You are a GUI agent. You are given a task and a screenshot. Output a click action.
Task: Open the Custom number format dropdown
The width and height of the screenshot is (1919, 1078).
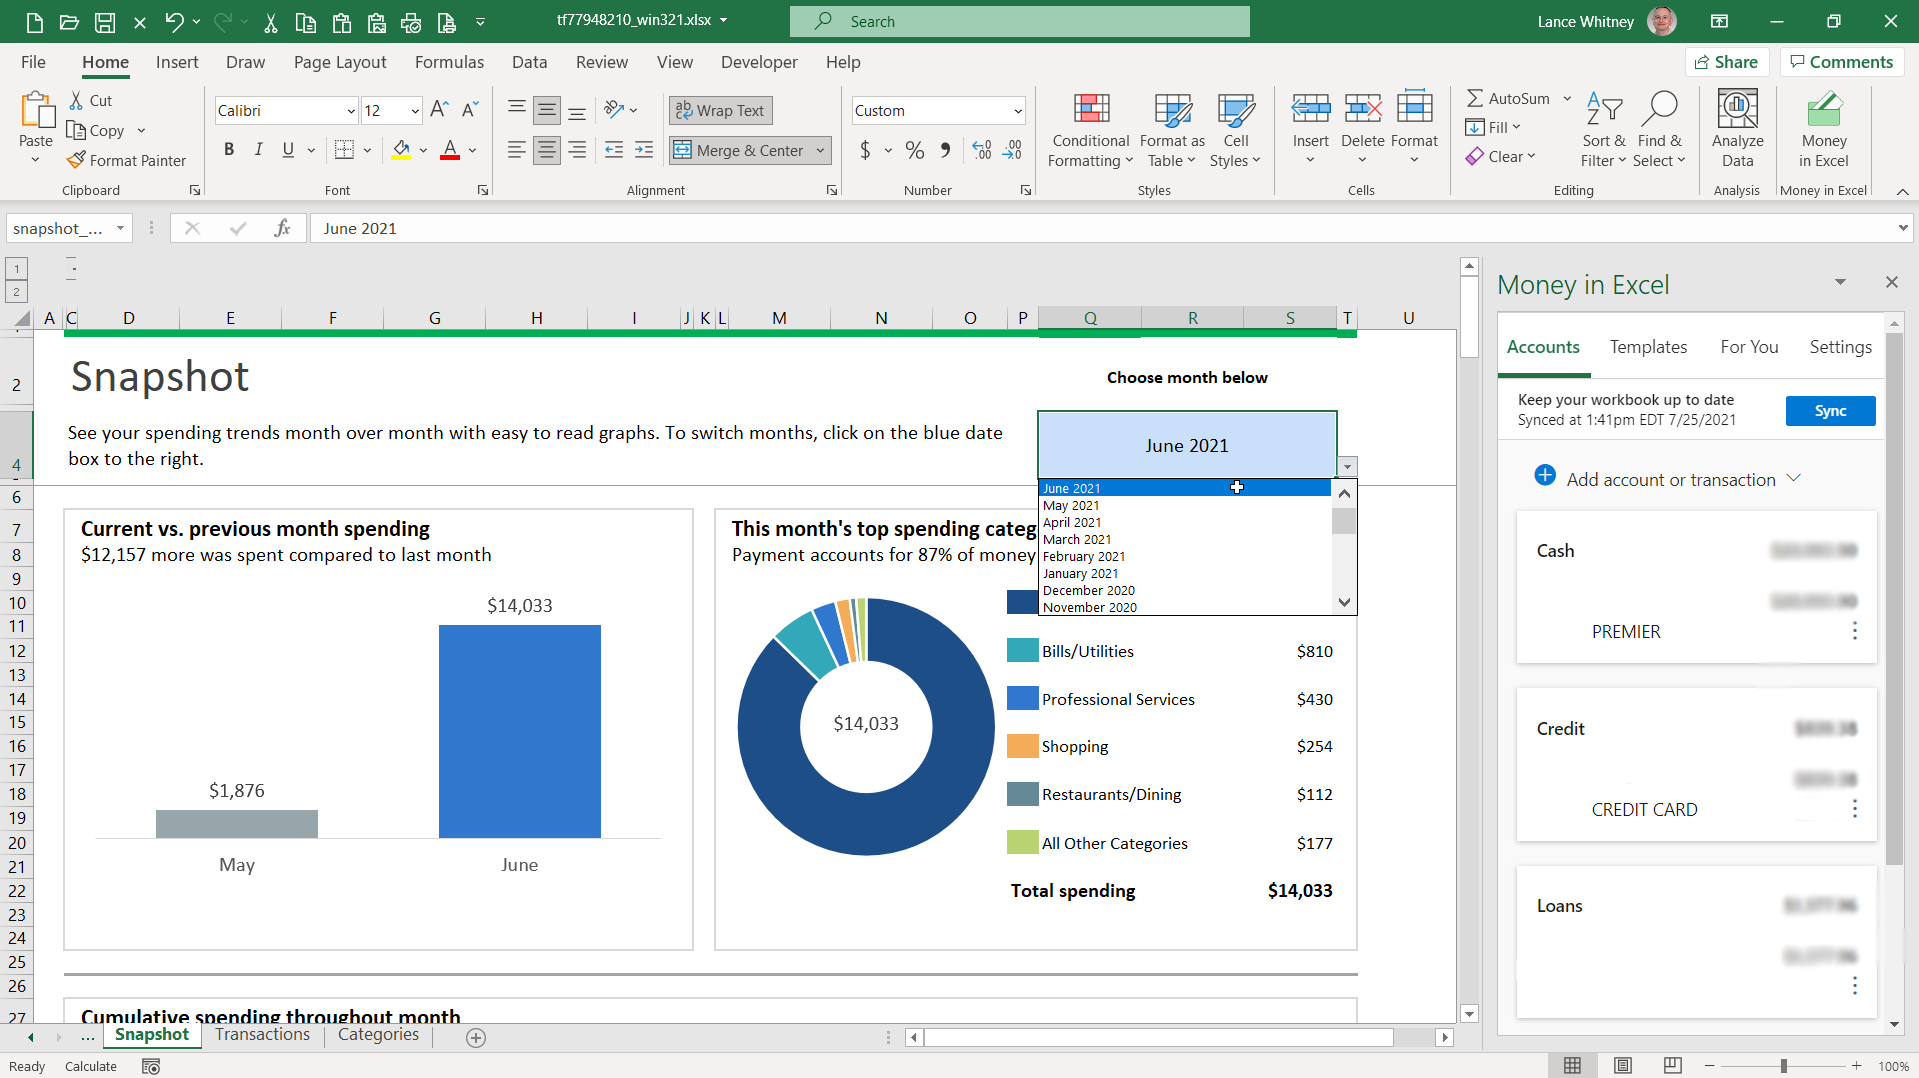coord(1018,111)
